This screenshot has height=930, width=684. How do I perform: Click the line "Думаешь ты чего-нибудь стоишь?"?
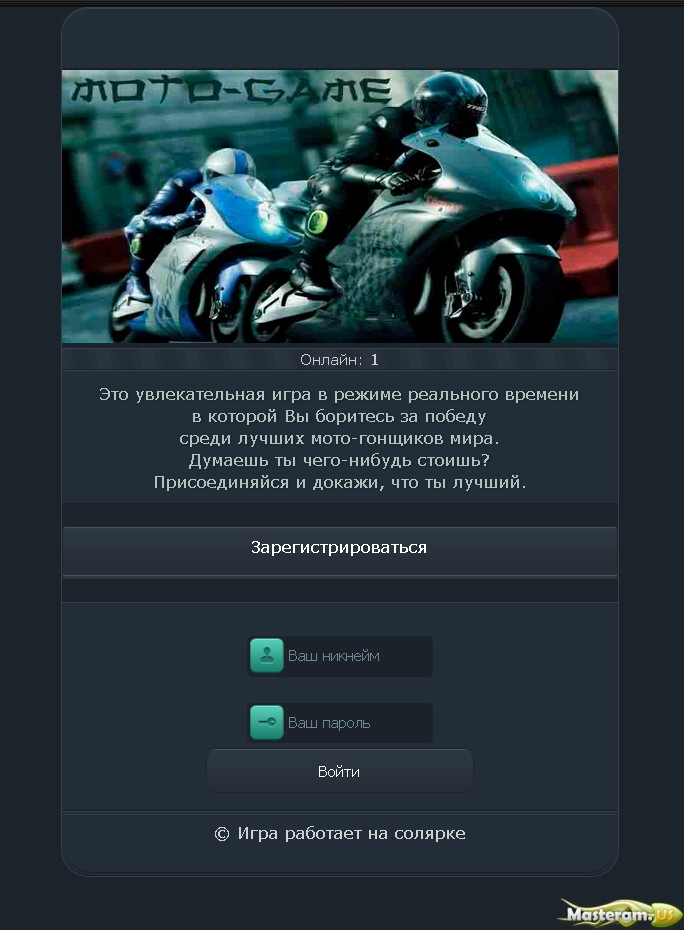(339, 460)
